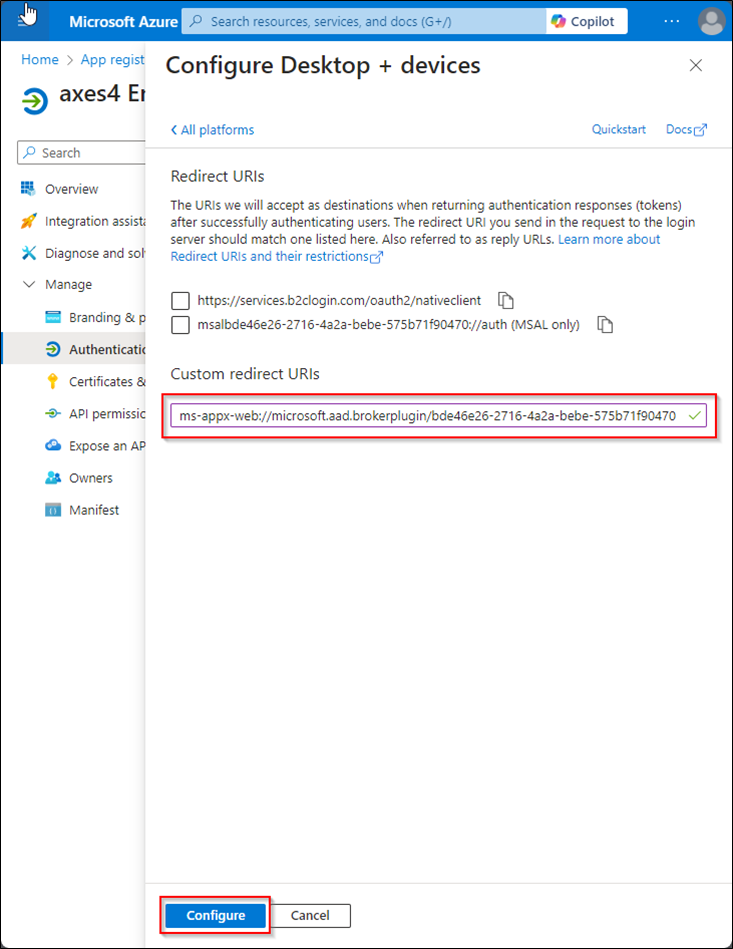This screenshot has height=949, width=733.
Task: Copy the msal auth redirect URI
Action: (x=605, y=324)
